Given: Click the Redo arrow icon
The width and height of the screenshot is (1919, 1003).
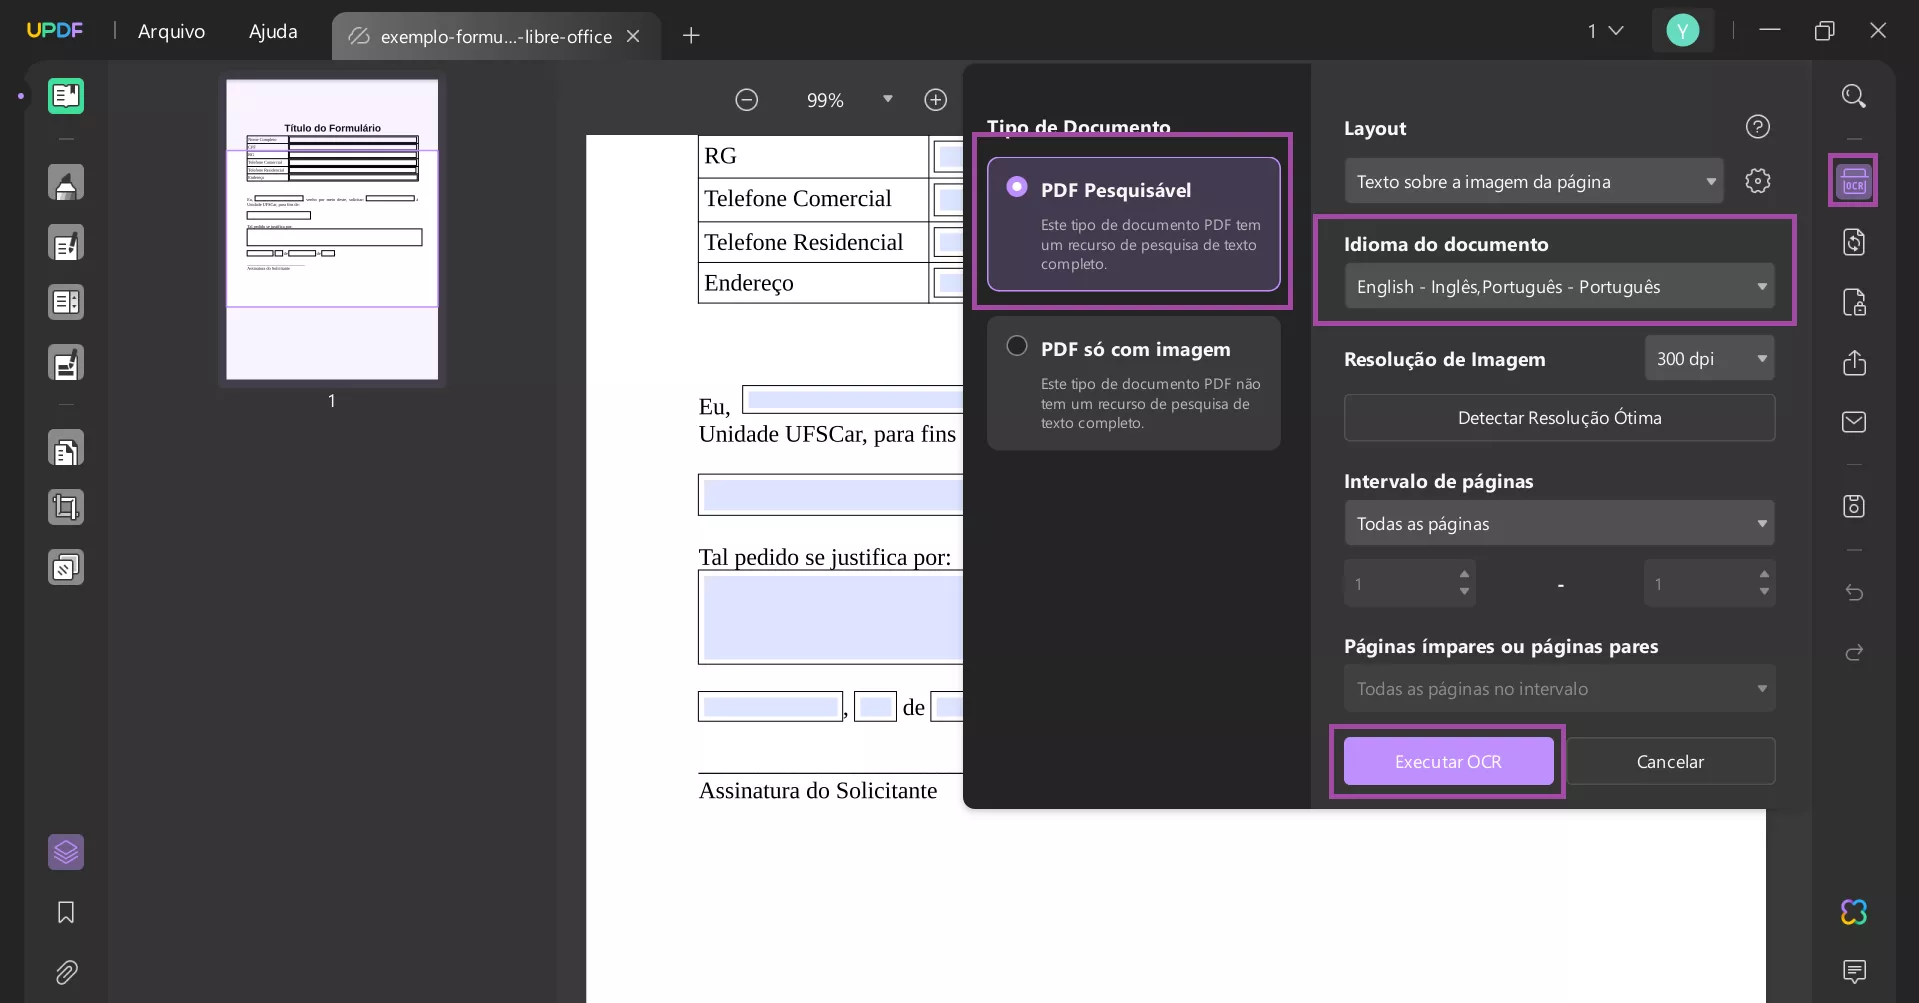Looking at the screenshot, I should [x=1854, y=653].
